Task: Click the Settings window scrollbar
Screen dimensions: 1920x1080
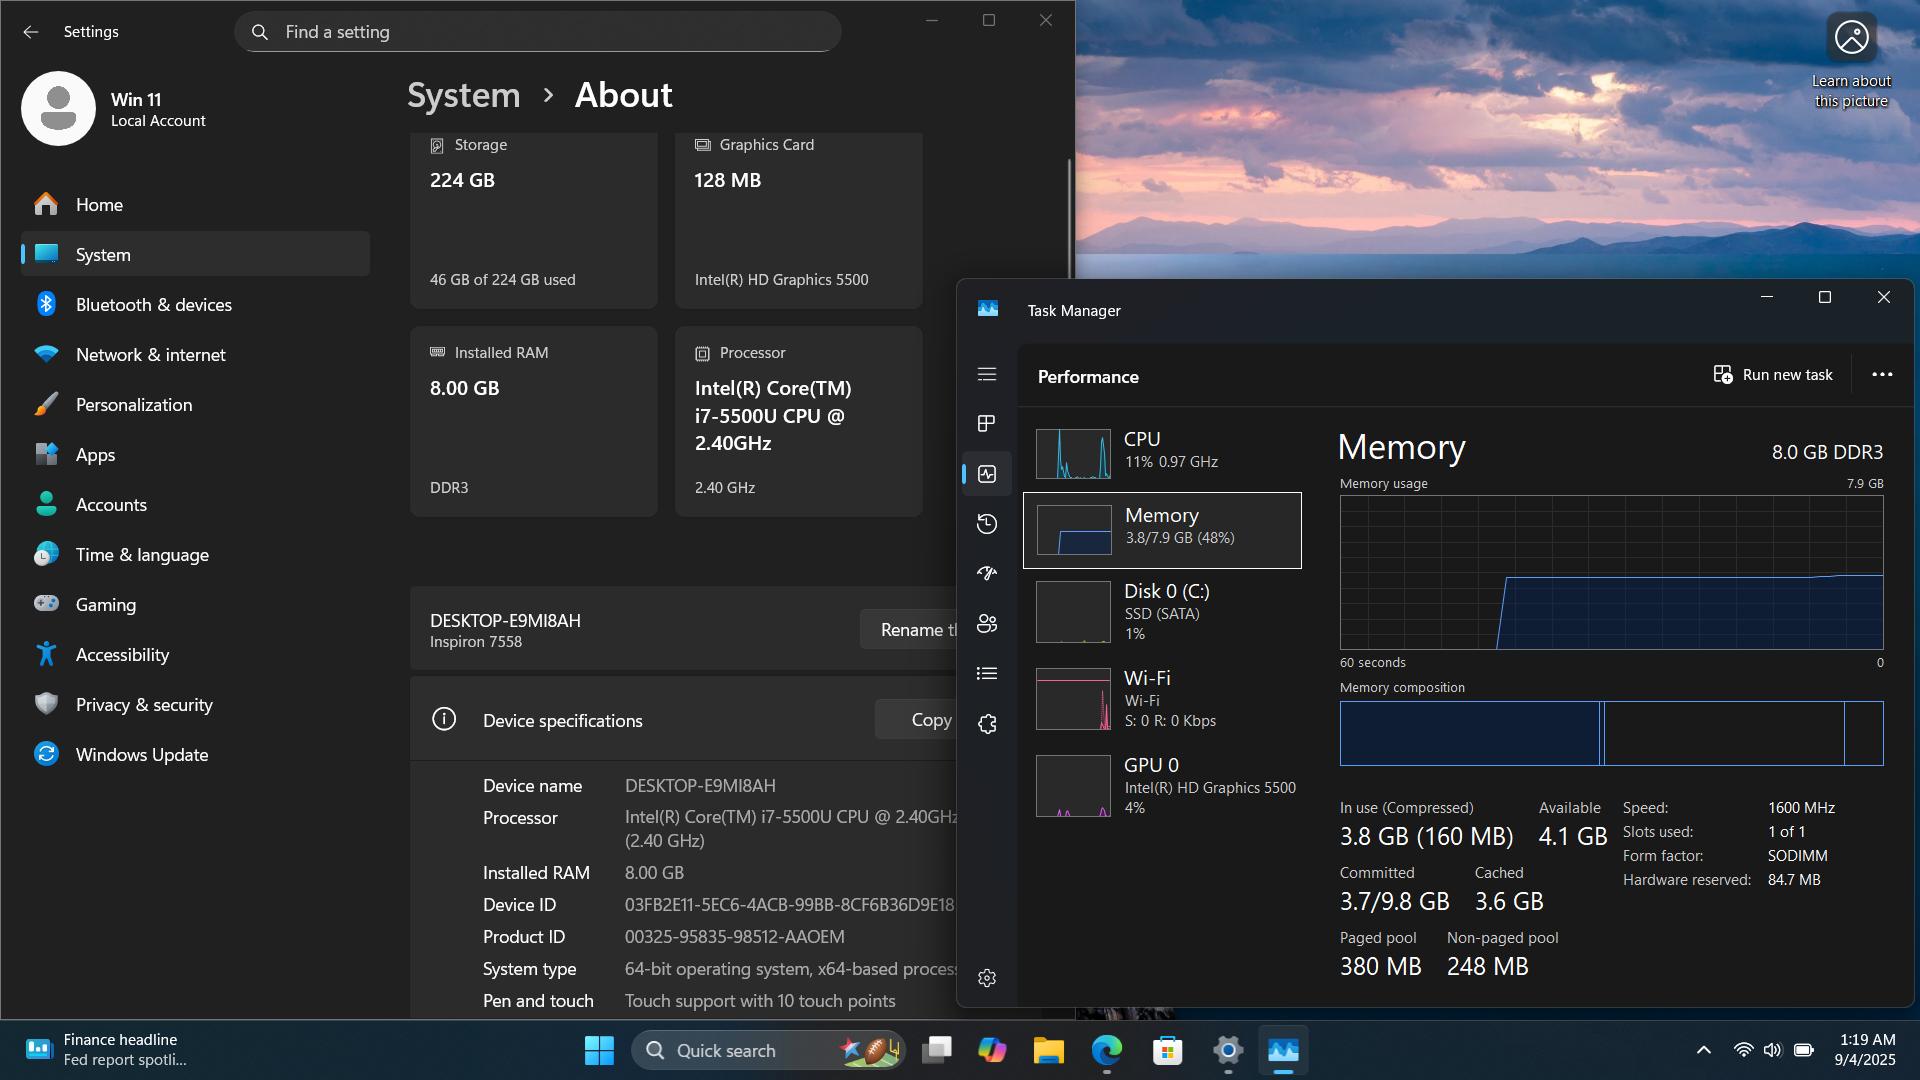Action: (1069, 217)
